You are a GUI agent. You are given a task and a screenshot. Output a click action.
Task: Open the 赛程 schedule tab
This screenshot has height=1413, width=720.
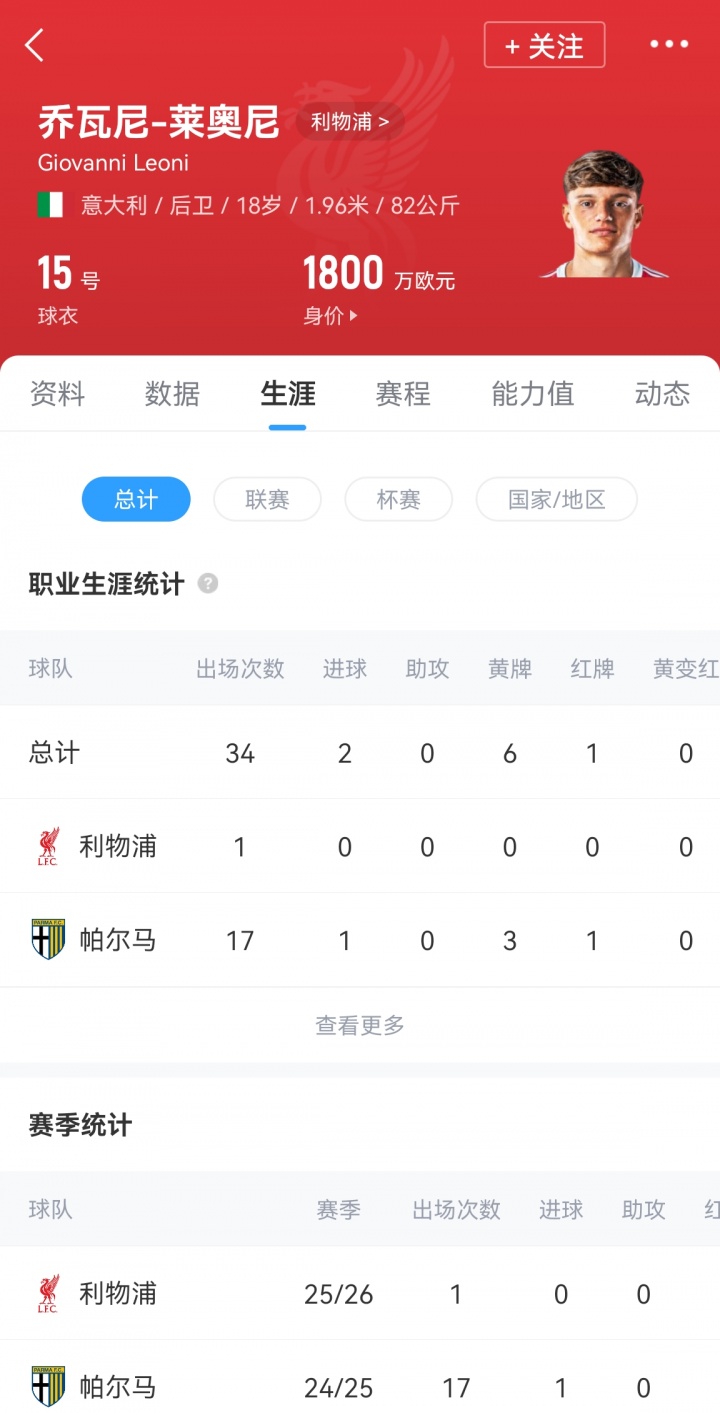(403, 394)
